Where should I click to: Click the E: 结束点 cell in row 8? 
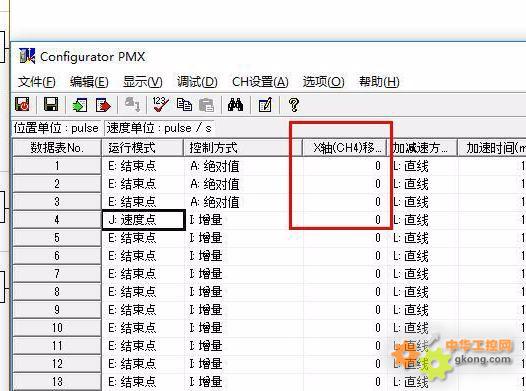[143, 292]
